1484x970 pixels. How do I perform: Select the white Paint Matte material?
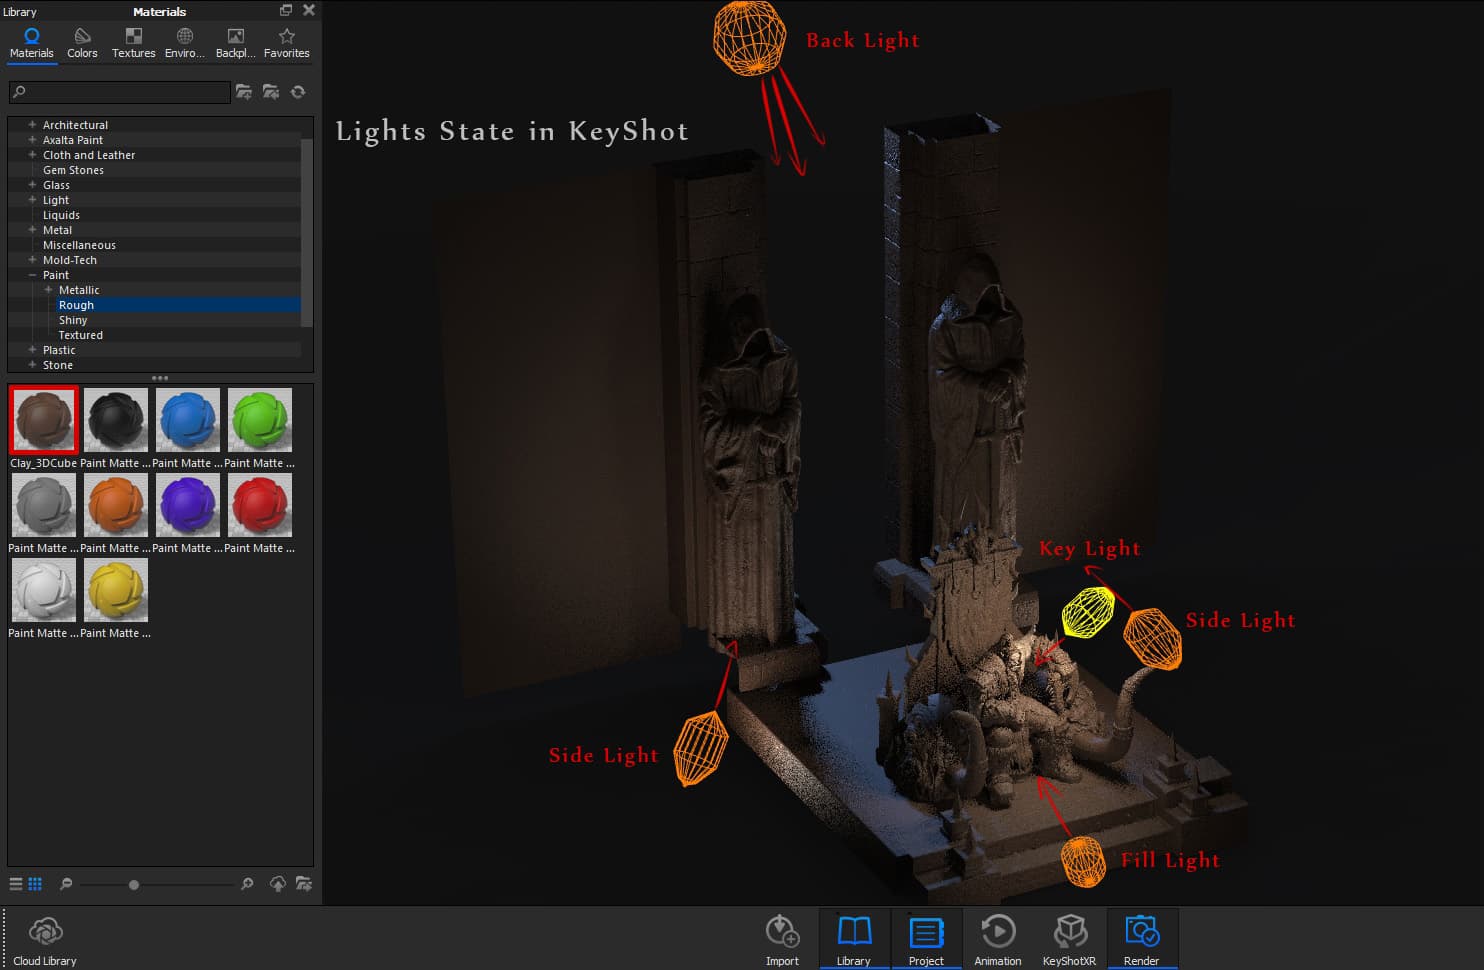(x=44, y=590)
